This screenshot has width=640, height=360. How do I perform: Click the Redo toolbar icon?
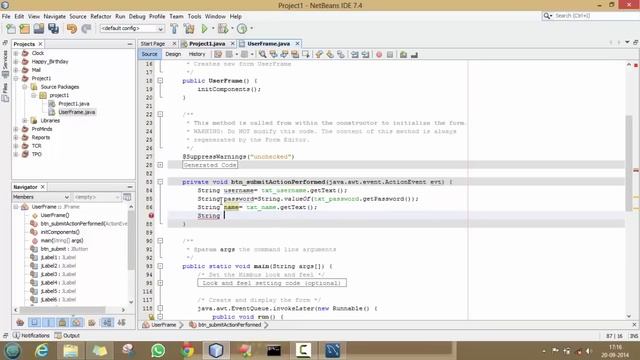(x=86, y=29)
